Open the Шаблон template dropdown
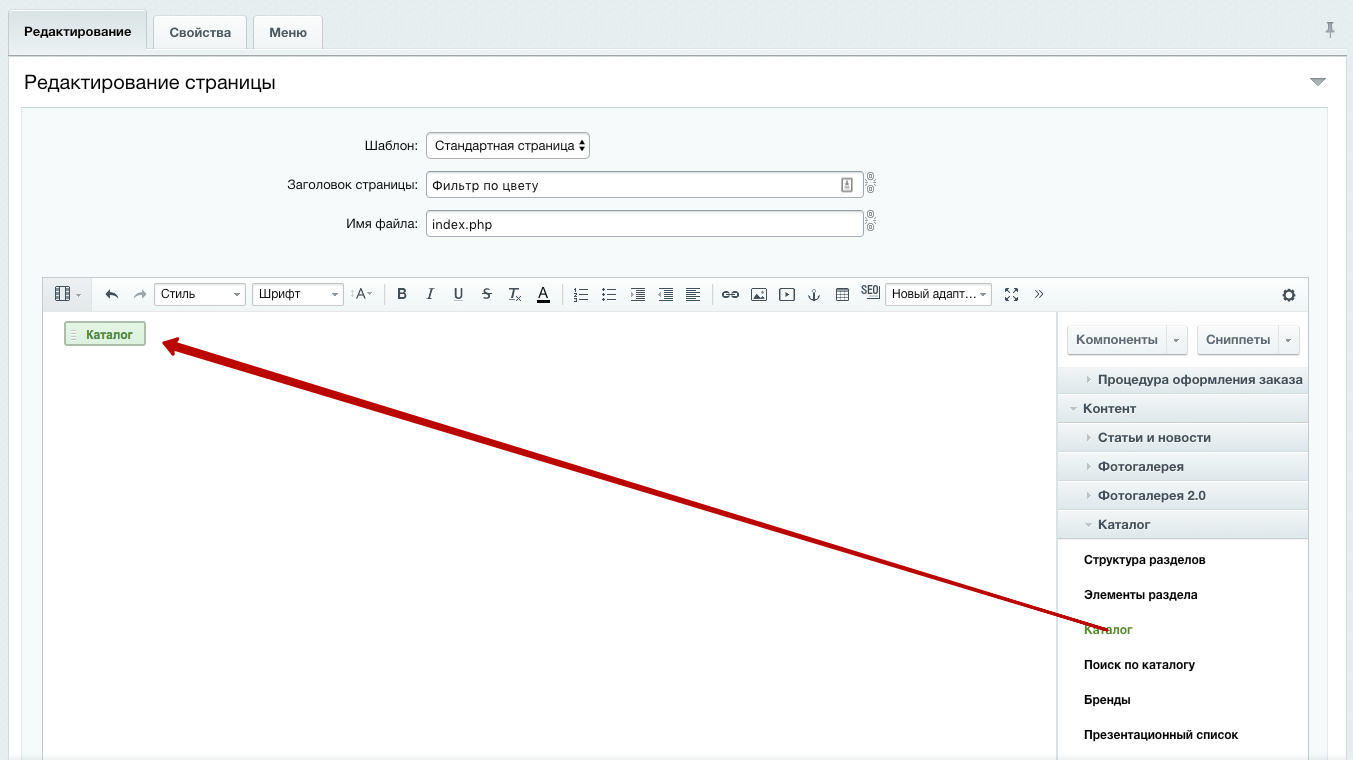 508,145
